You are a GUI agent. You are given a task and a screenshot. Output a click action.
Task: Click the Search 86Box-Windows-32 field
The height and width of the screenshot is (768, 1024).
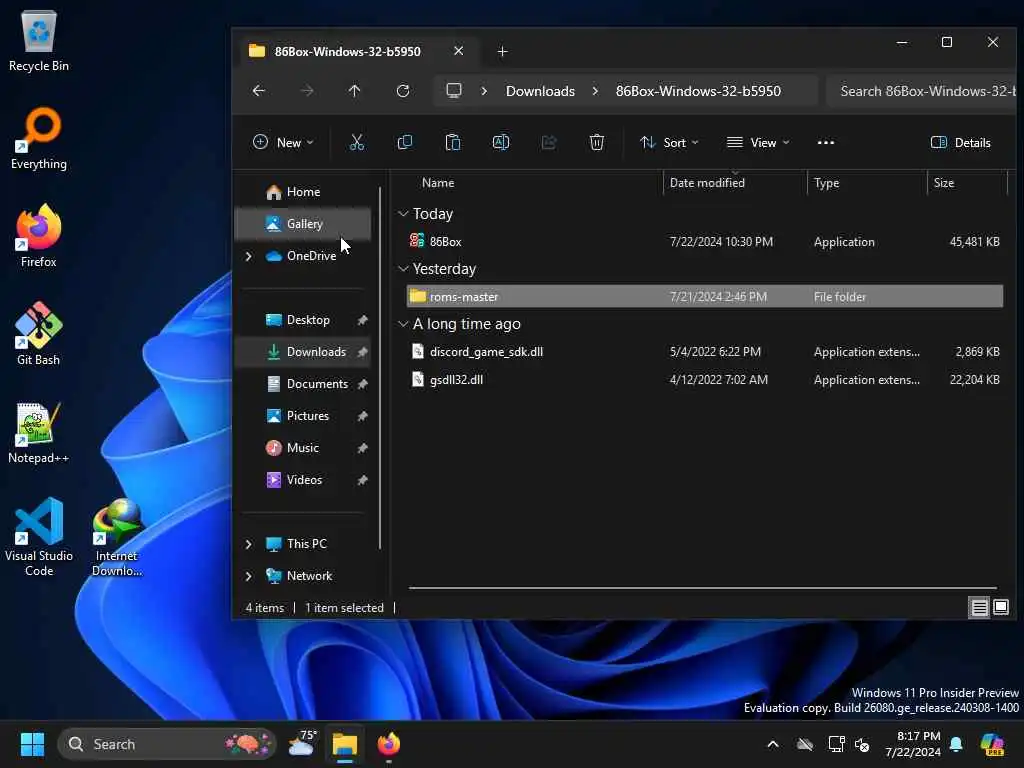[921, 91]
